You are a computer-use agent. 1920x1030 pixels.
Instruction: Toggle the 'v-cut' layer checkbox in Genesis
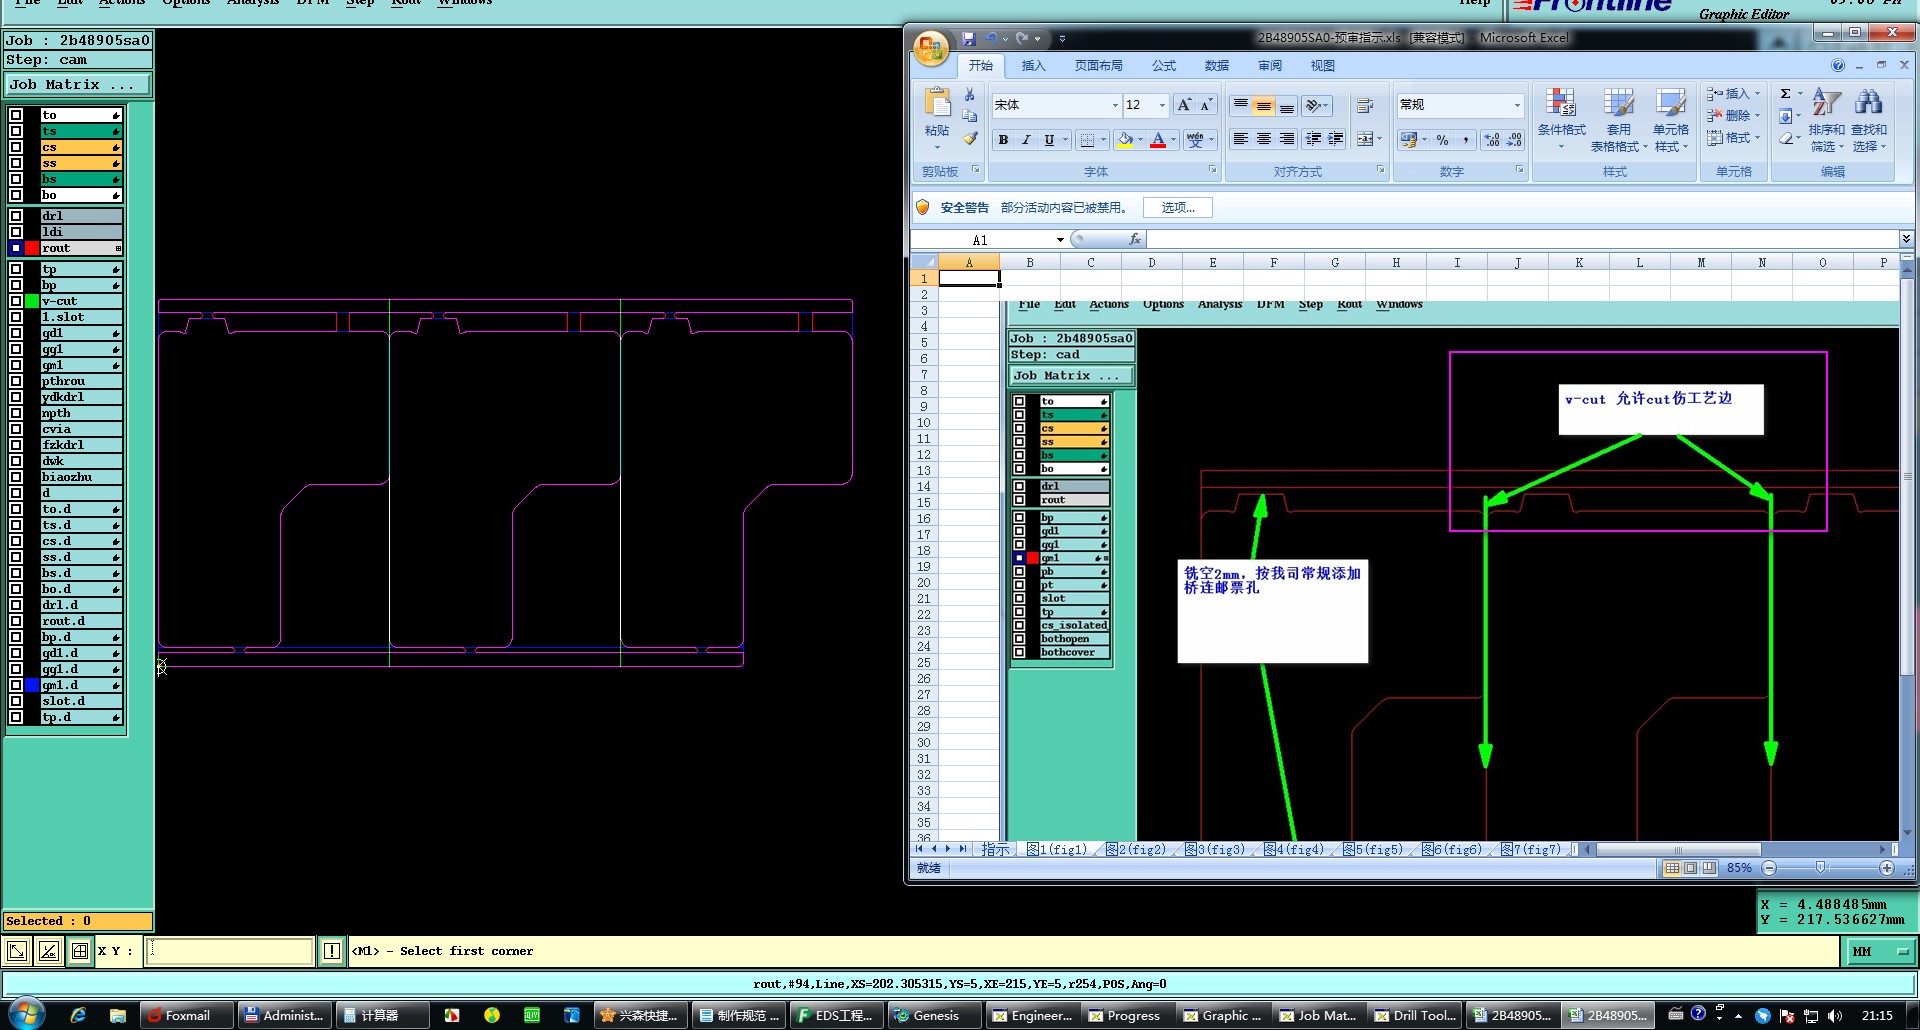point(16,301)
